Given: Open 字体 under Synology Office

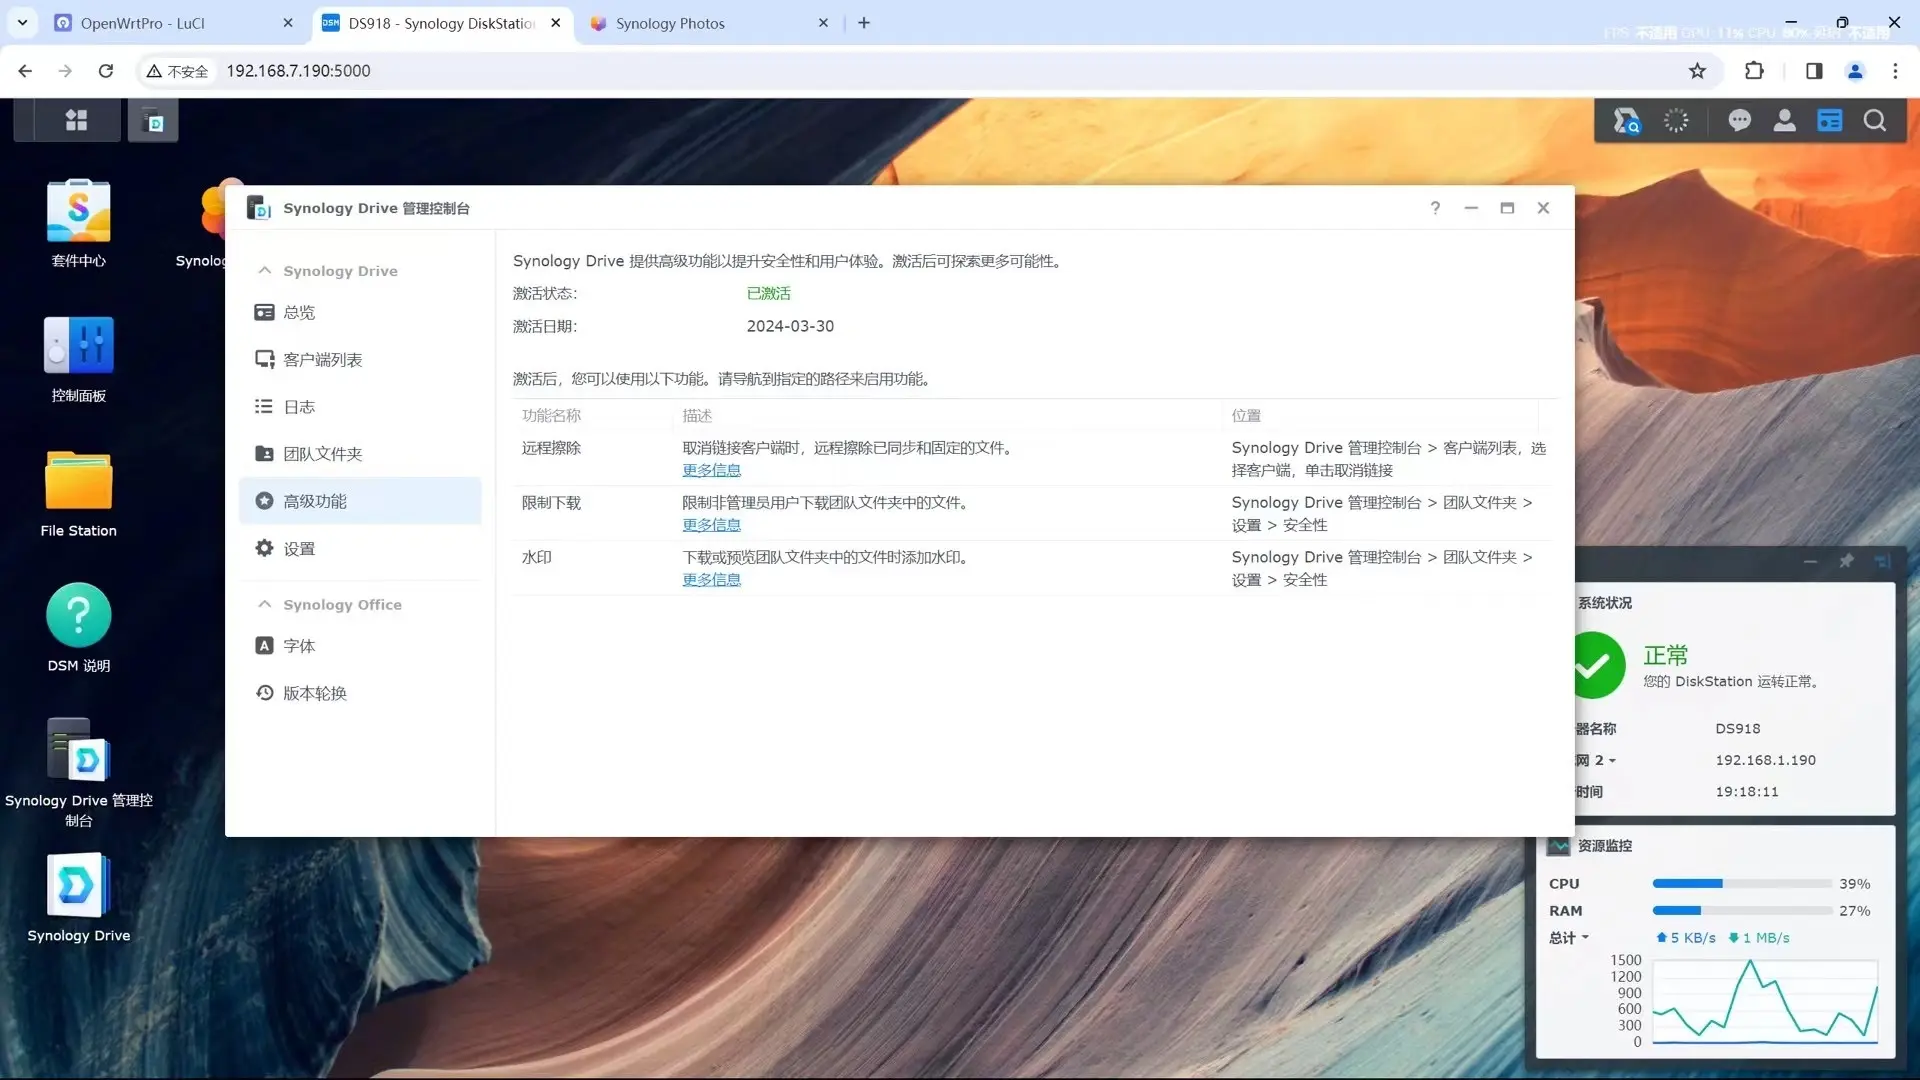Looking at the screenshot, I should point(360,646).
